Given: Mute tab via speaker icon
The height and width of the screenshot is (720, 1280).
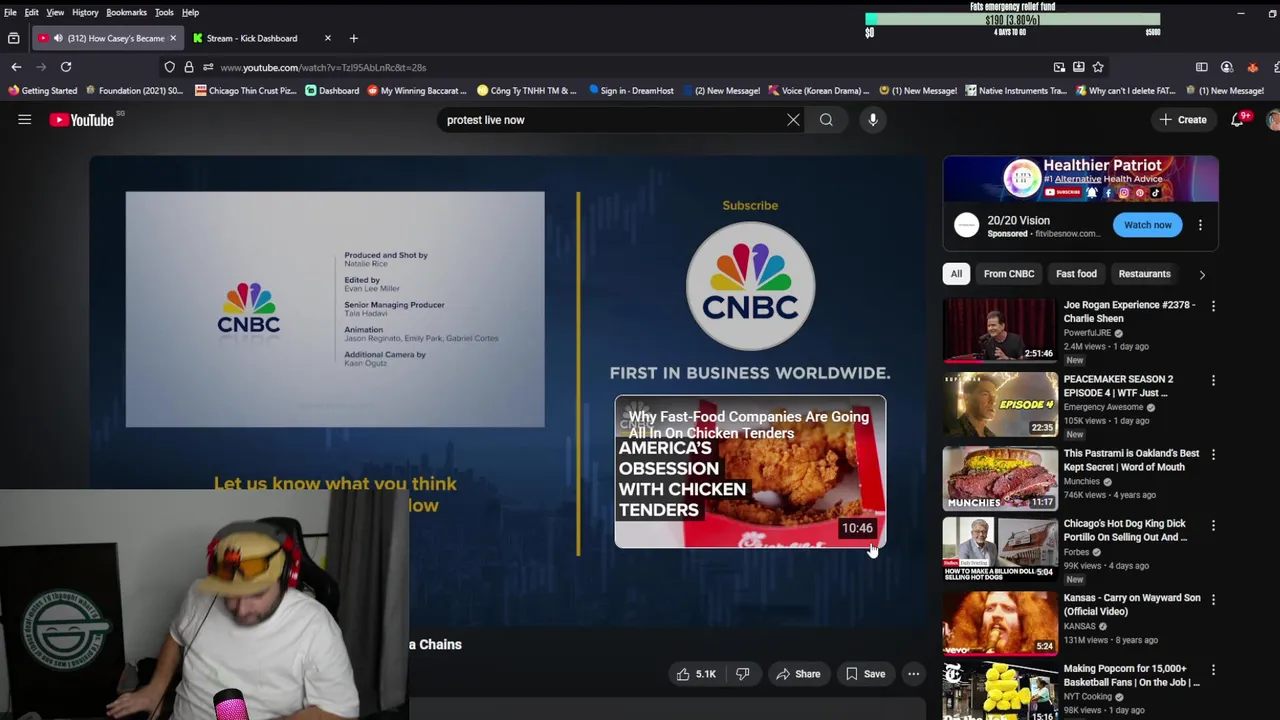Looking at the screenshot, I should pyautogui.click(x=58, y=38).
